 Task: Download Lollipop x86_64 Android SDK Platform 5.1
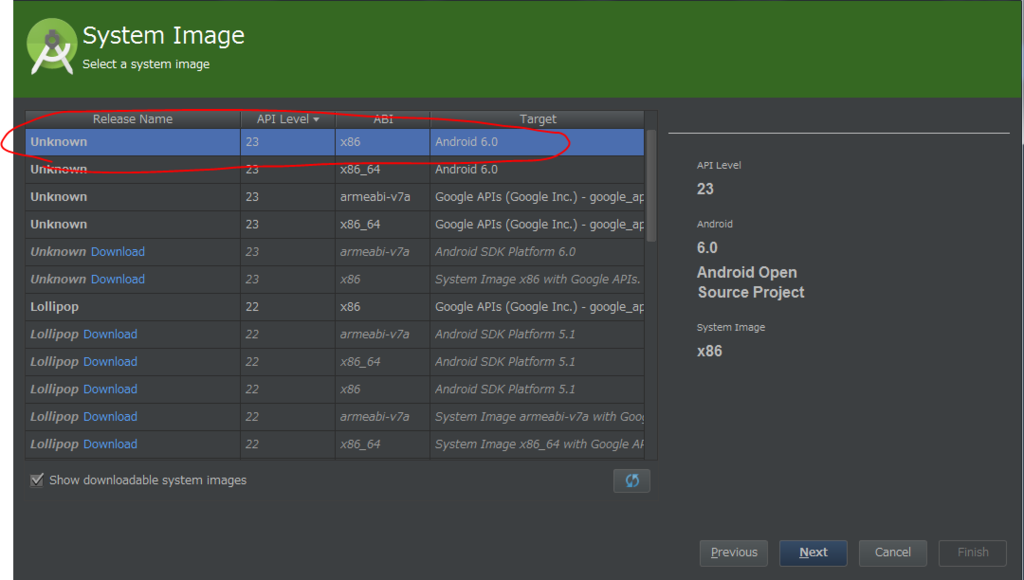pyautogui.click(x=110, y=361)
